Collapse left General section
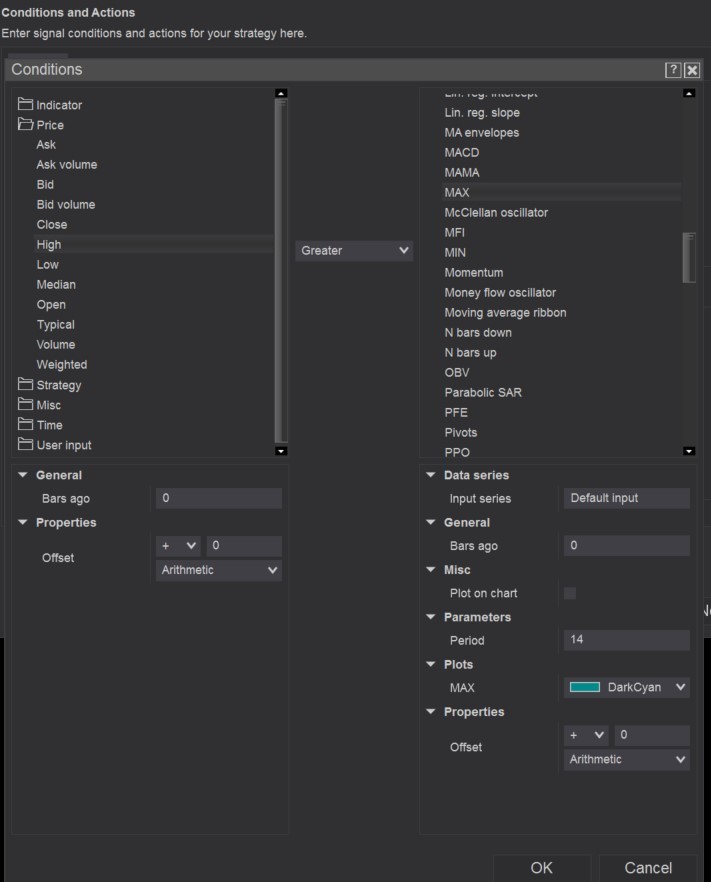The height and width of the screenshot is (882, 711). tap(23, 475)
